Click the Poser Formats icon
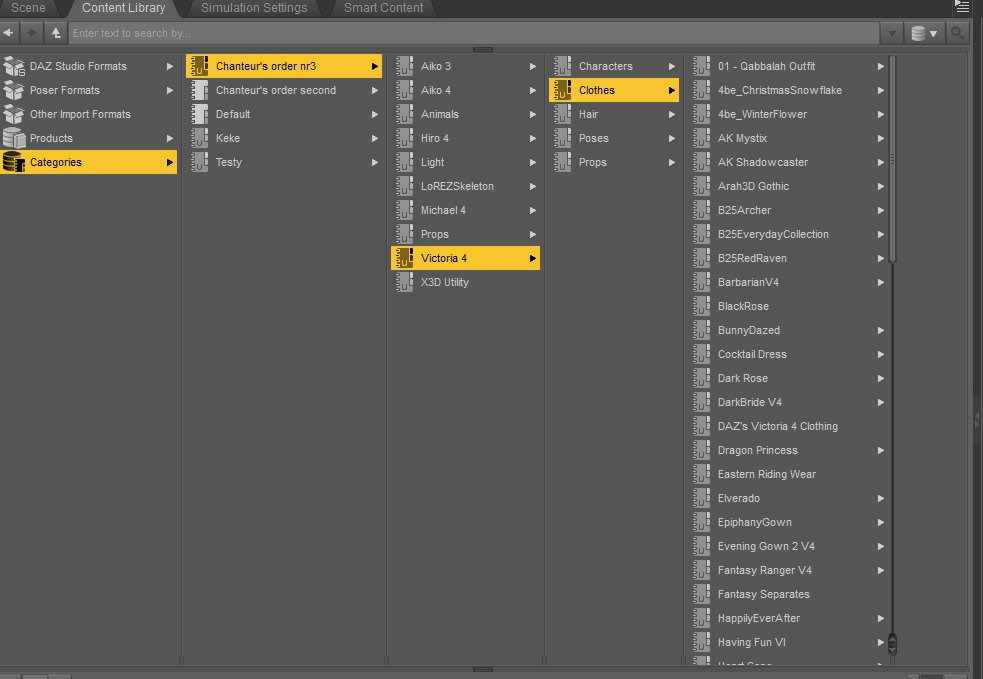Screen dimensions: 983x679 pos(14,90)
